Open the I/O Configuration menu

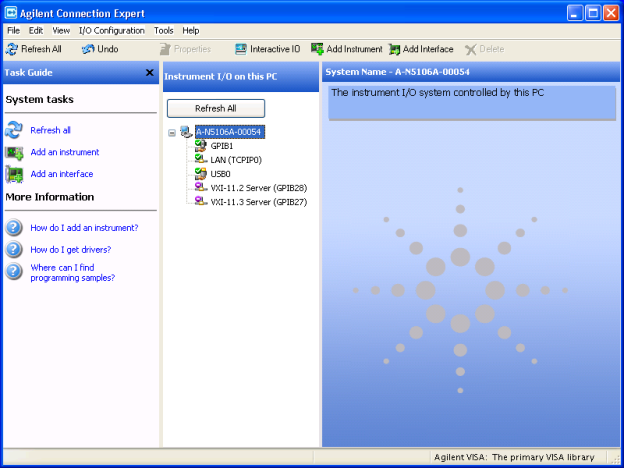[x=111, y=31]
